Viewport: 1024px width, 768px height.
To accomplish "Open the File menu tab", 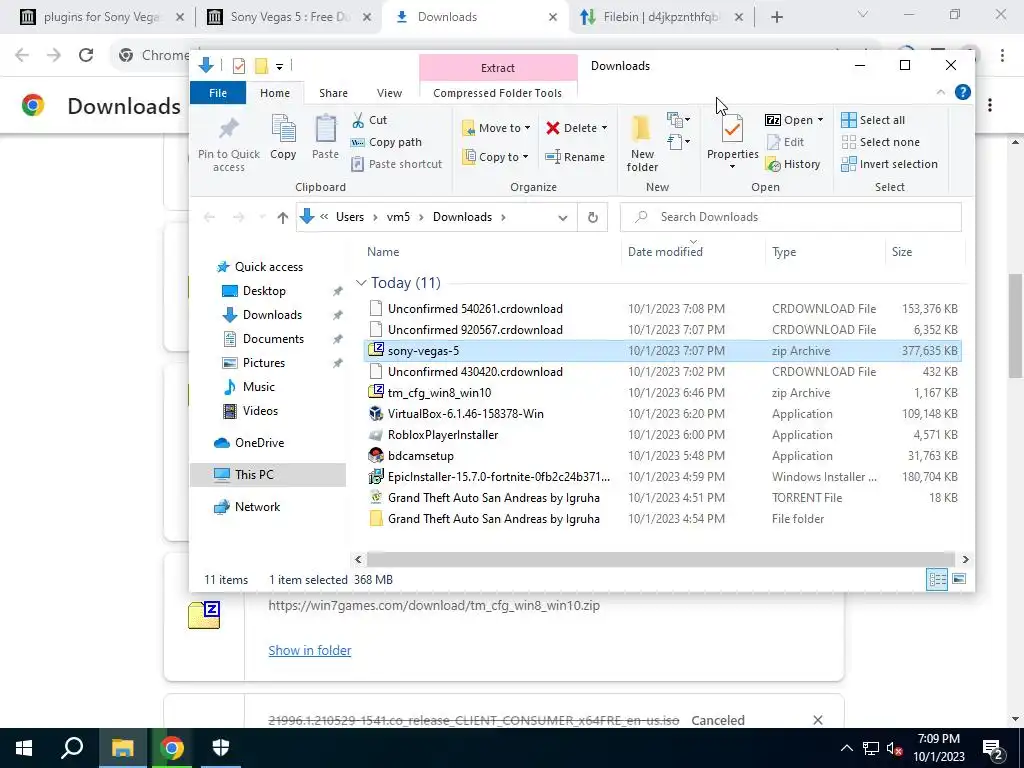I will click(x=218, y=93).
